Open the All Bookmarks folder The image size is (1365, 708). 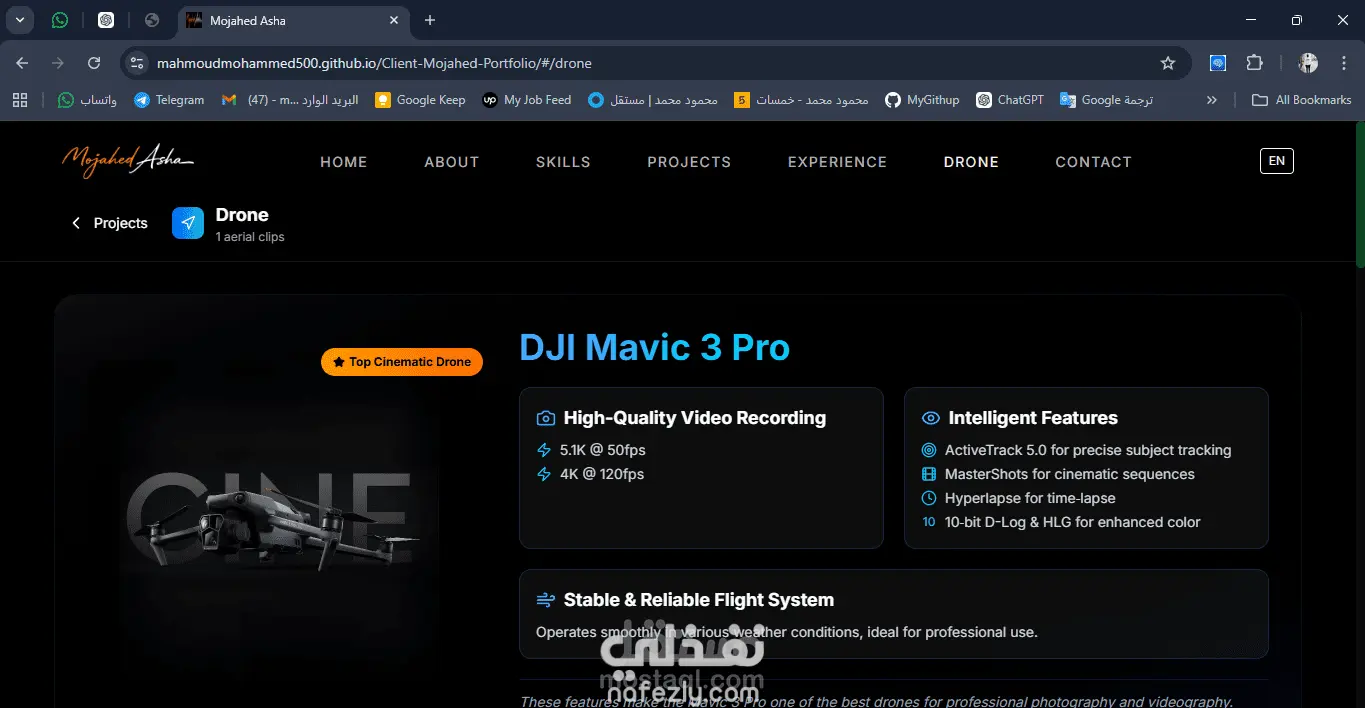[x=1302, y=100]
